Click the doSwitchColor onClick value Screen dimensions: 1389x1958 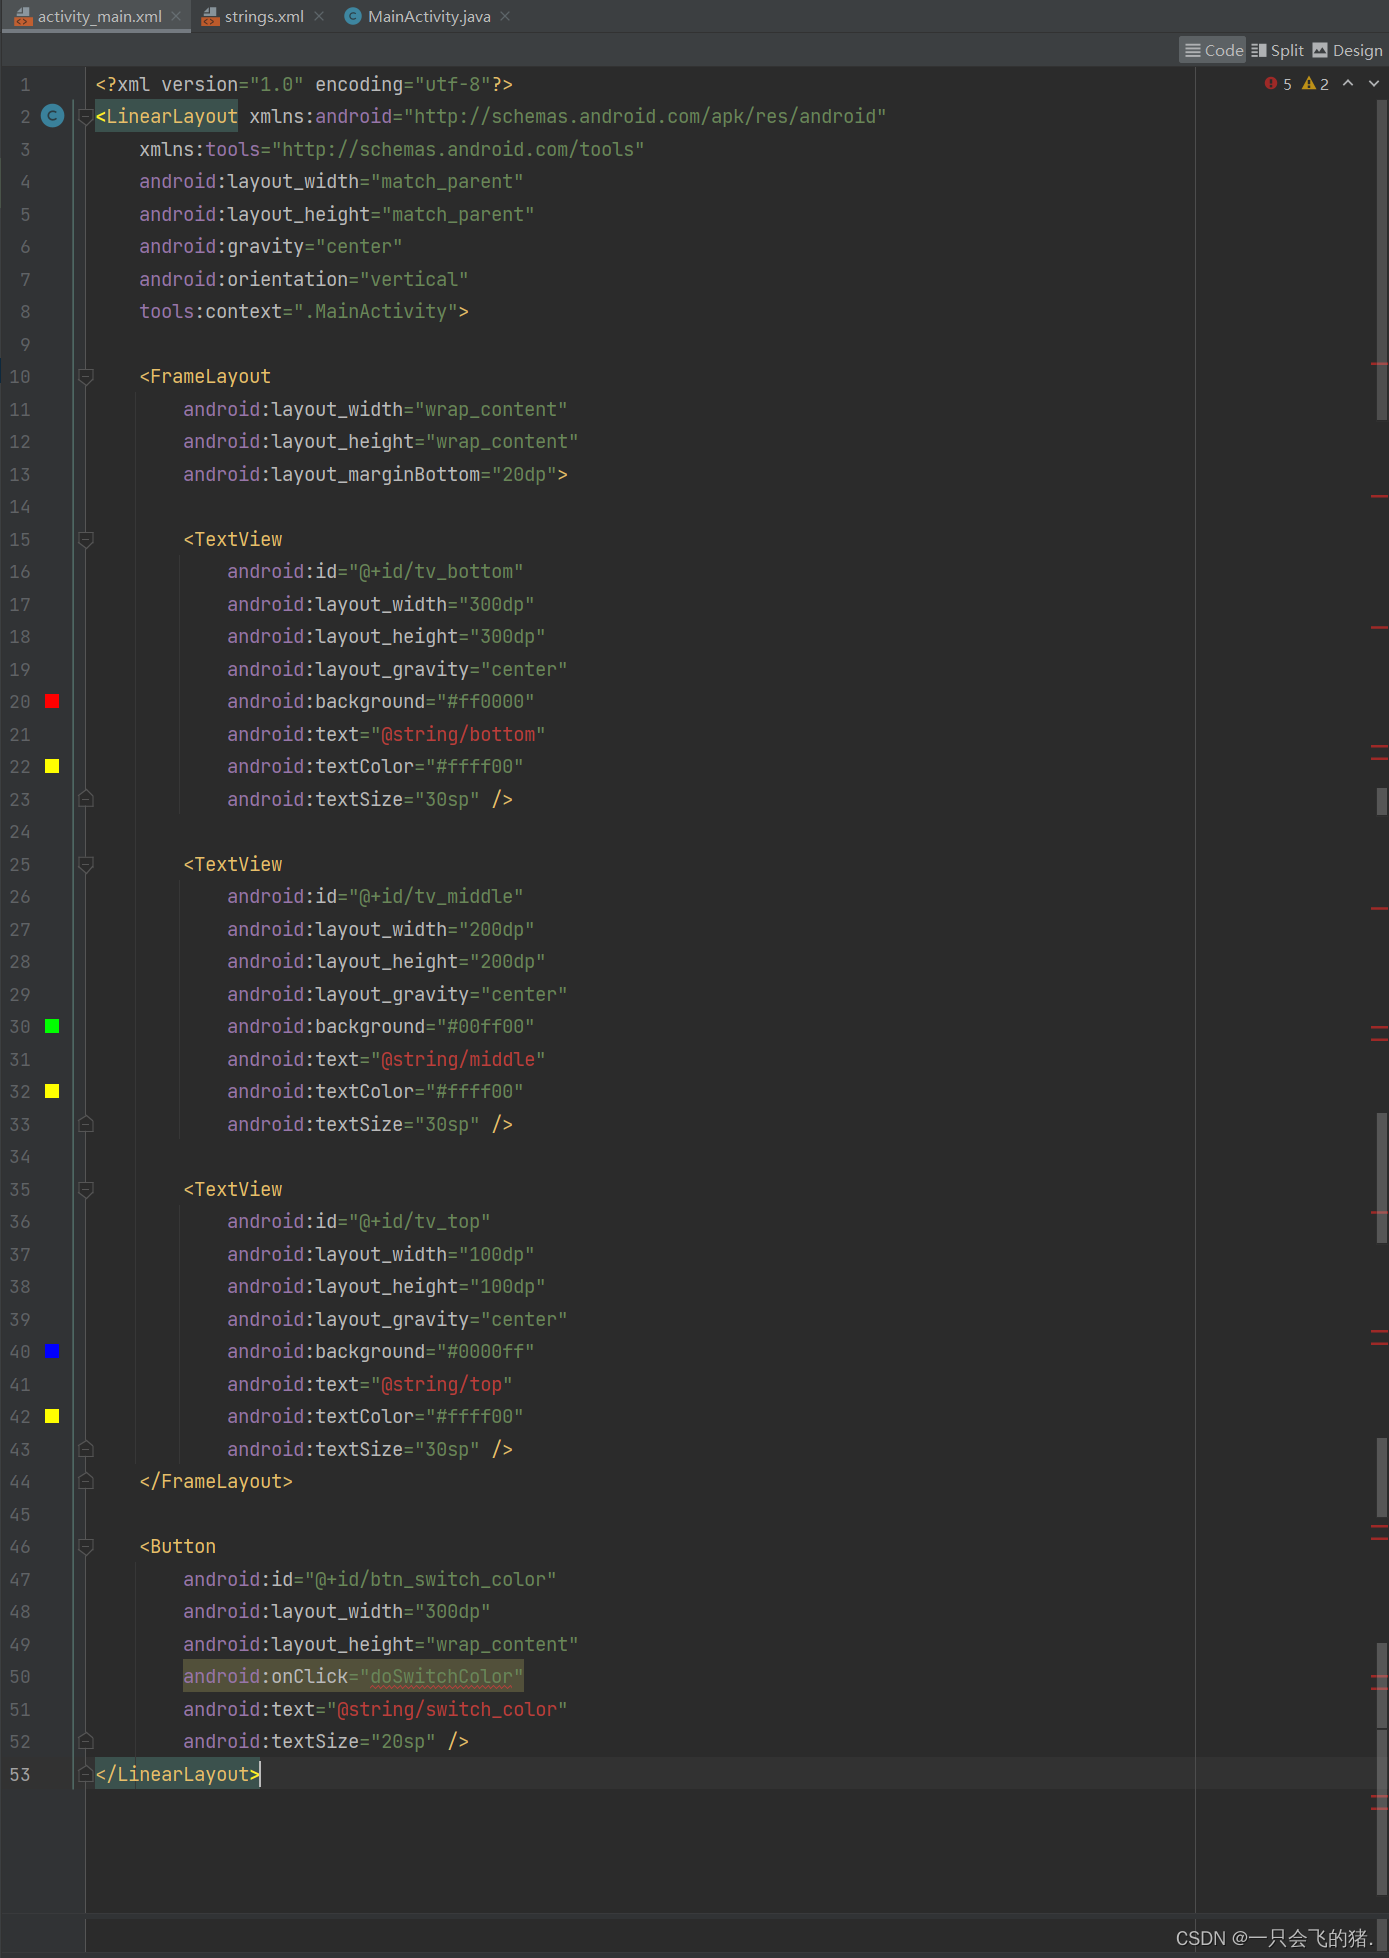pos(441,1676)
